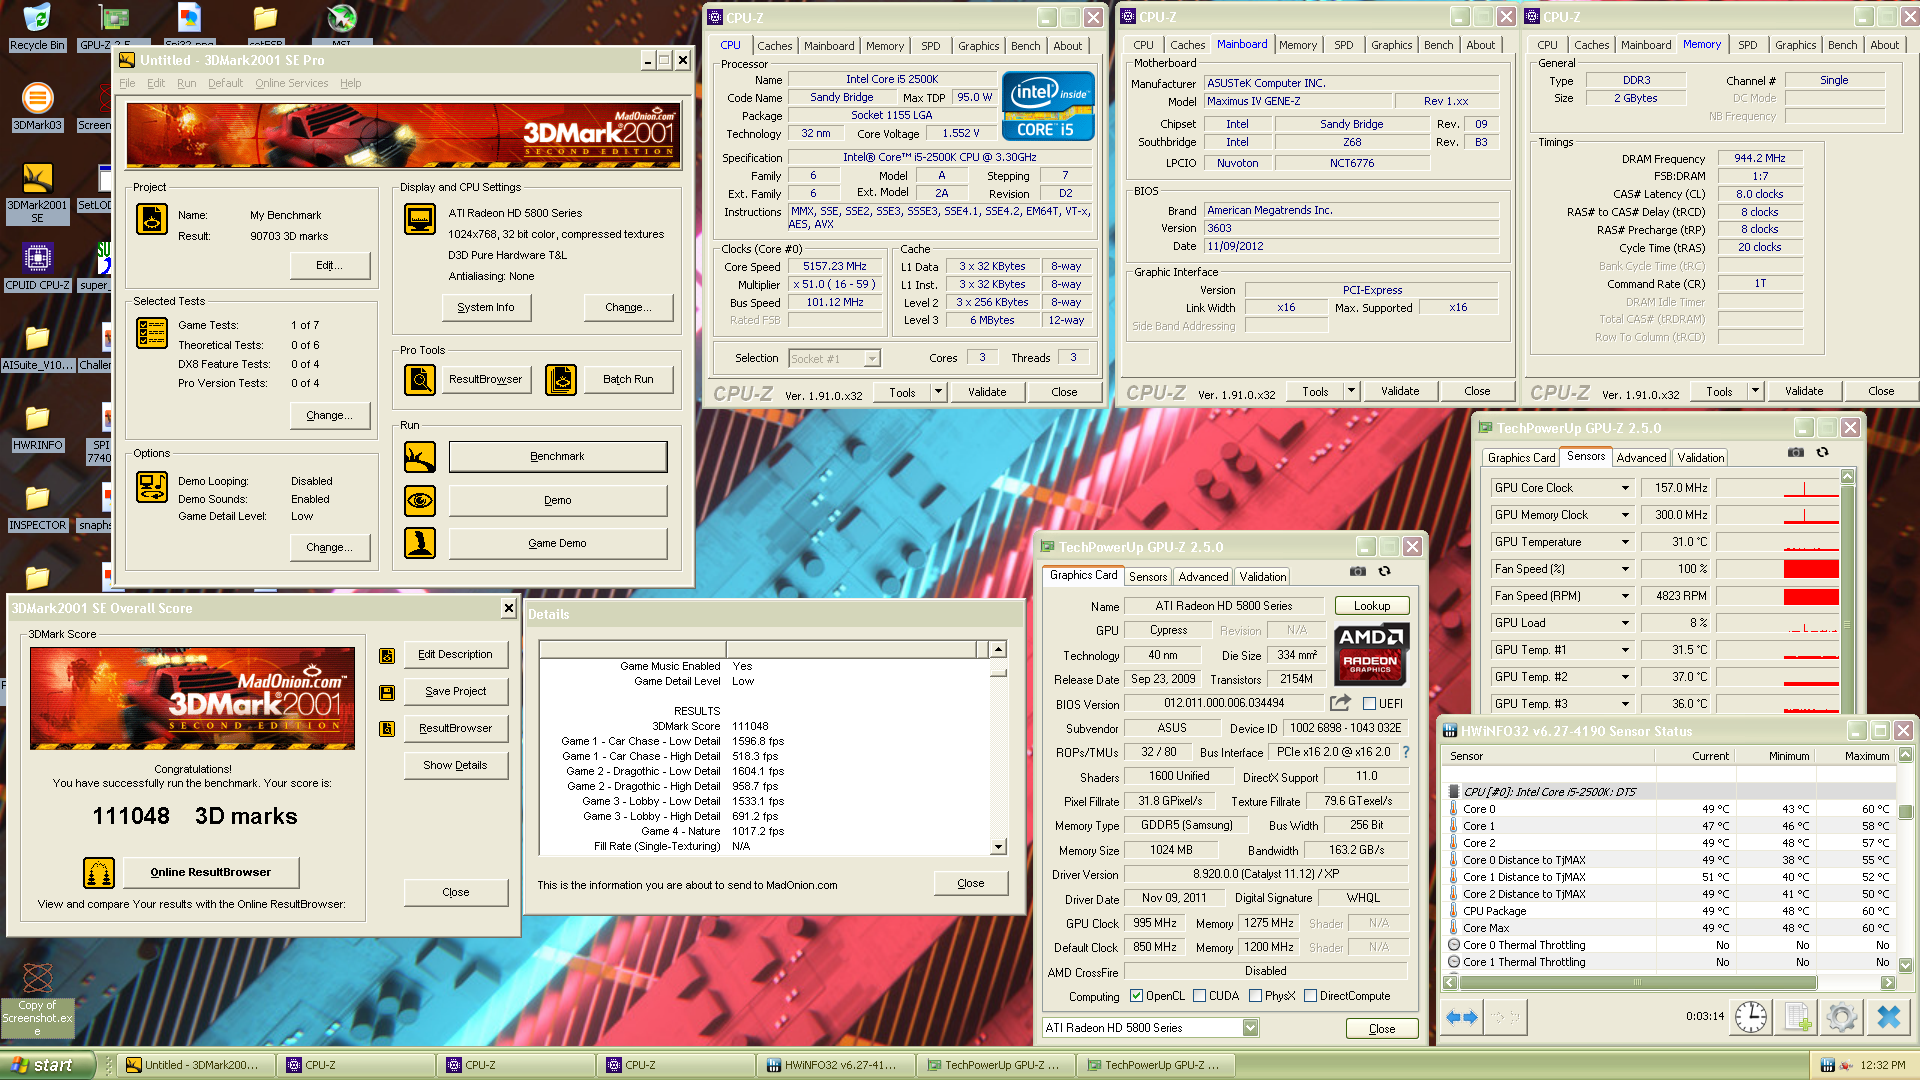Toggle the OpenCL checkbox
Image resolution: width=1920 pixels, height=1080 pixels.
1136,996
